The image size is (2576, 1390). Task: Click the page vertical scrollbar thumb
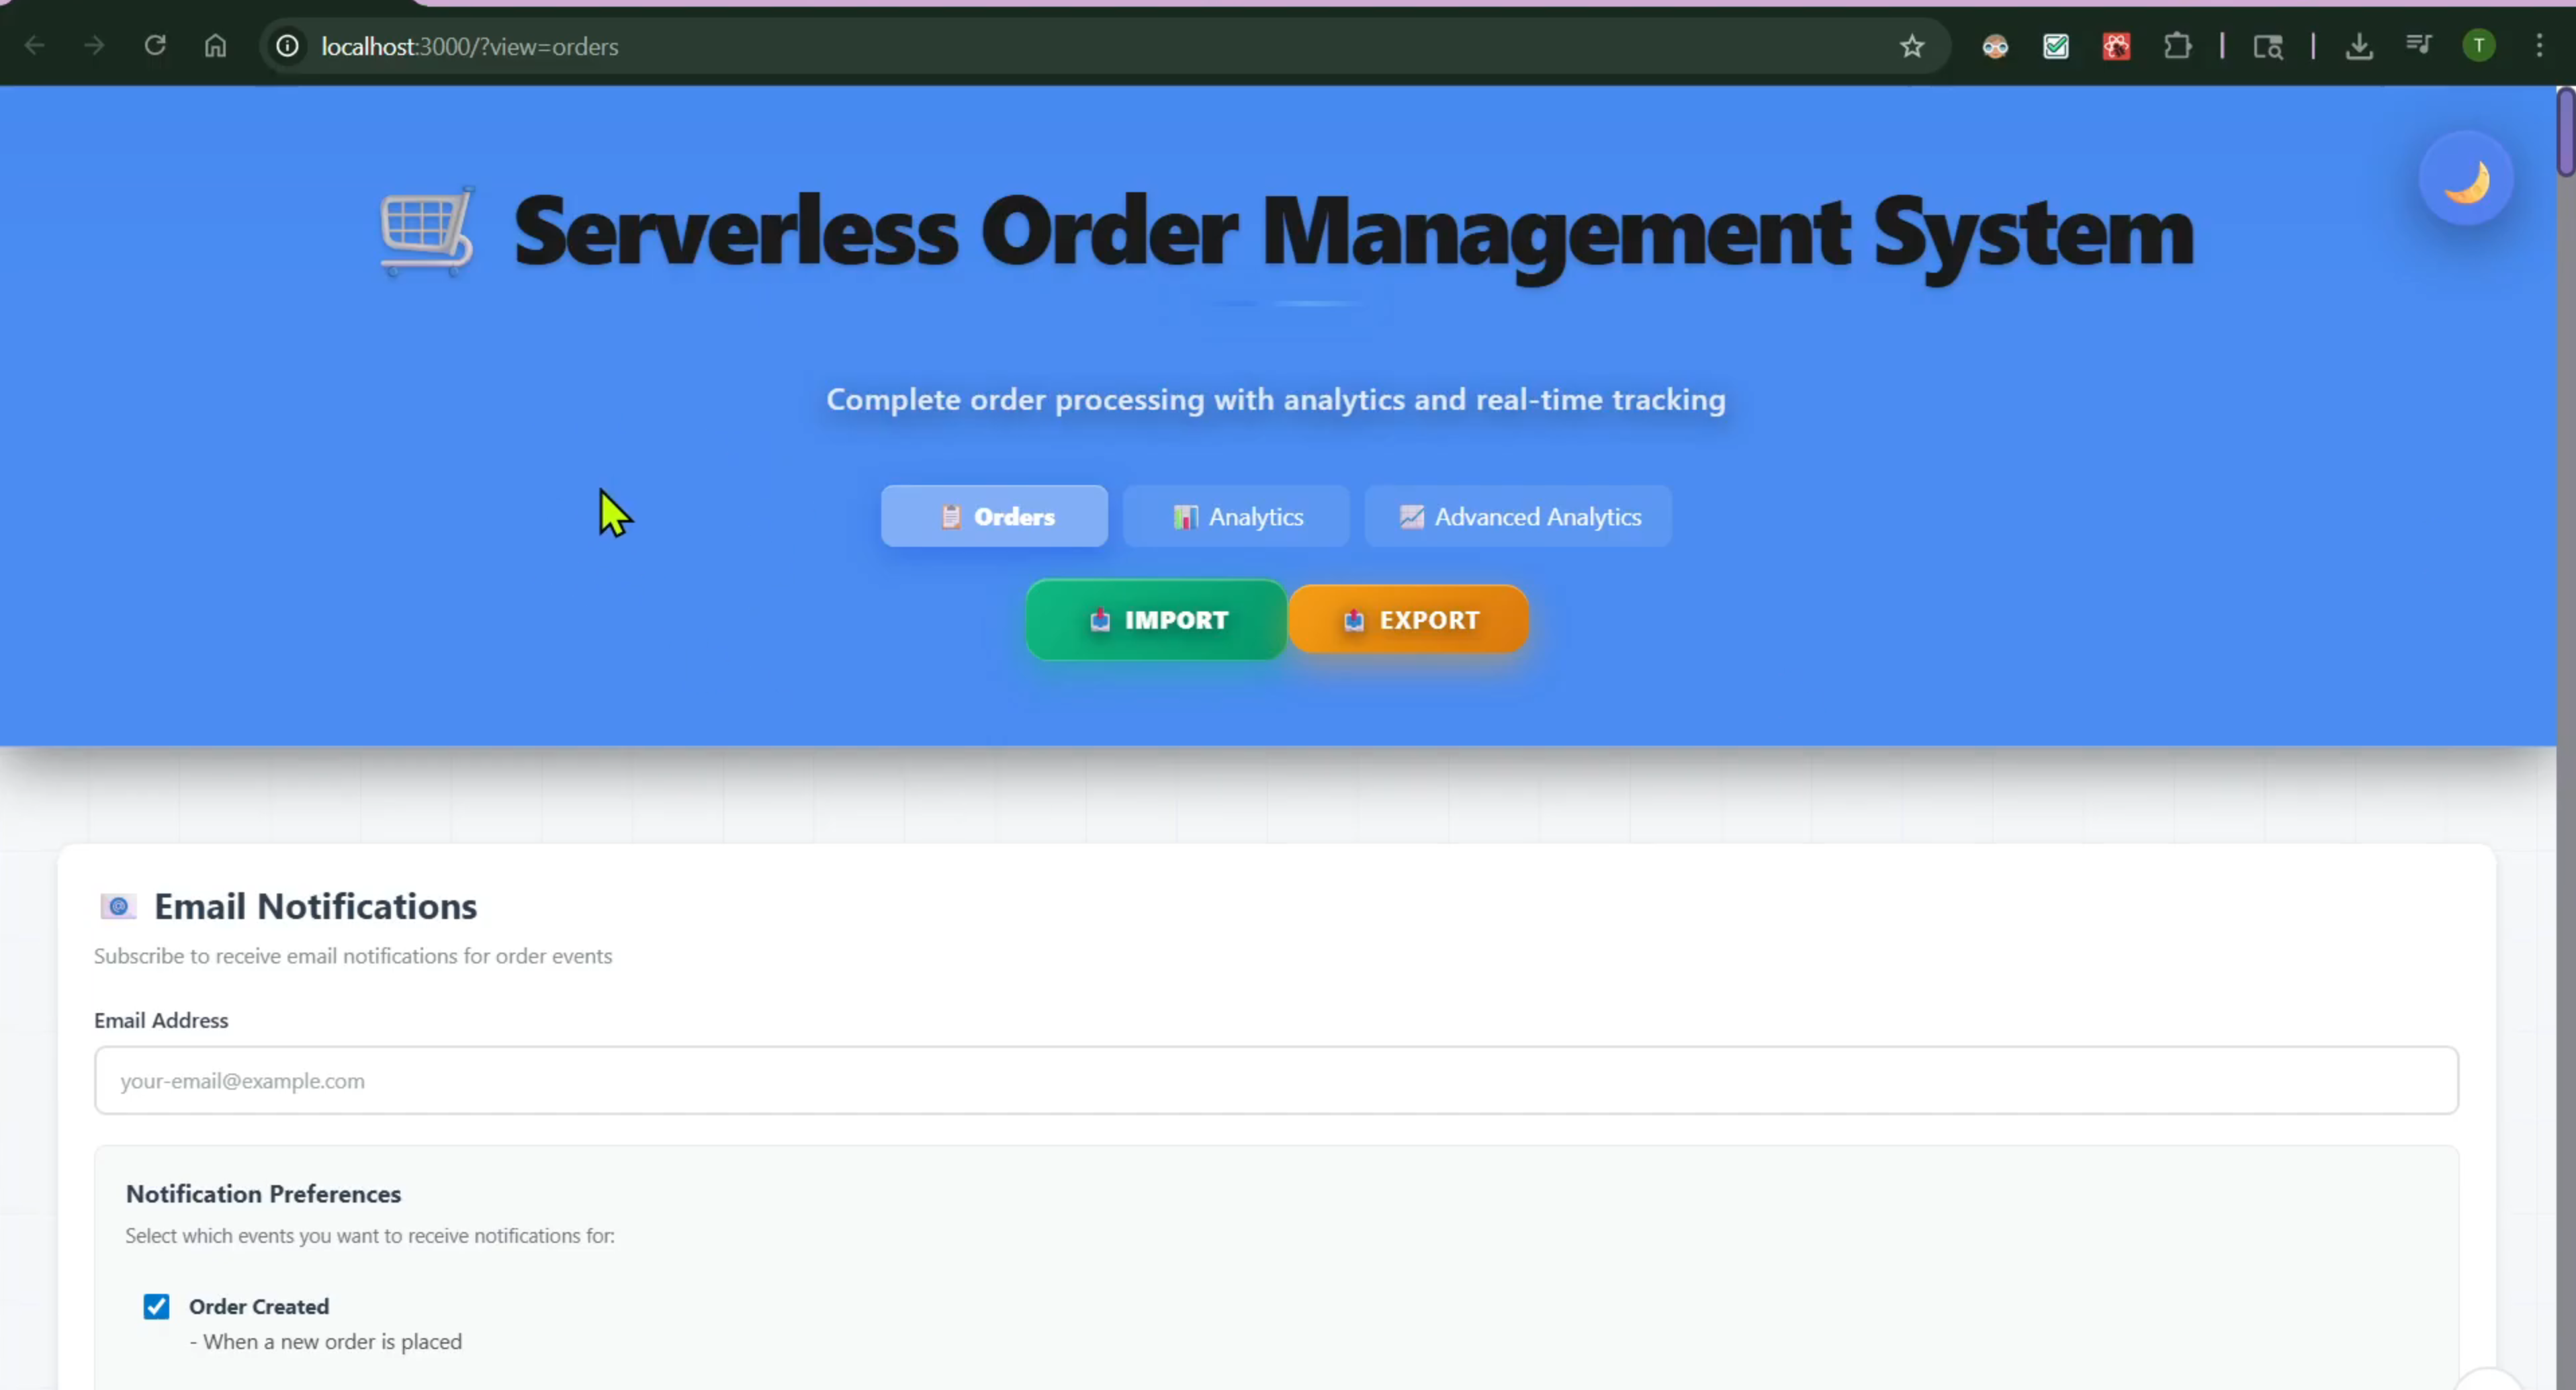(x=2566, y=132)
